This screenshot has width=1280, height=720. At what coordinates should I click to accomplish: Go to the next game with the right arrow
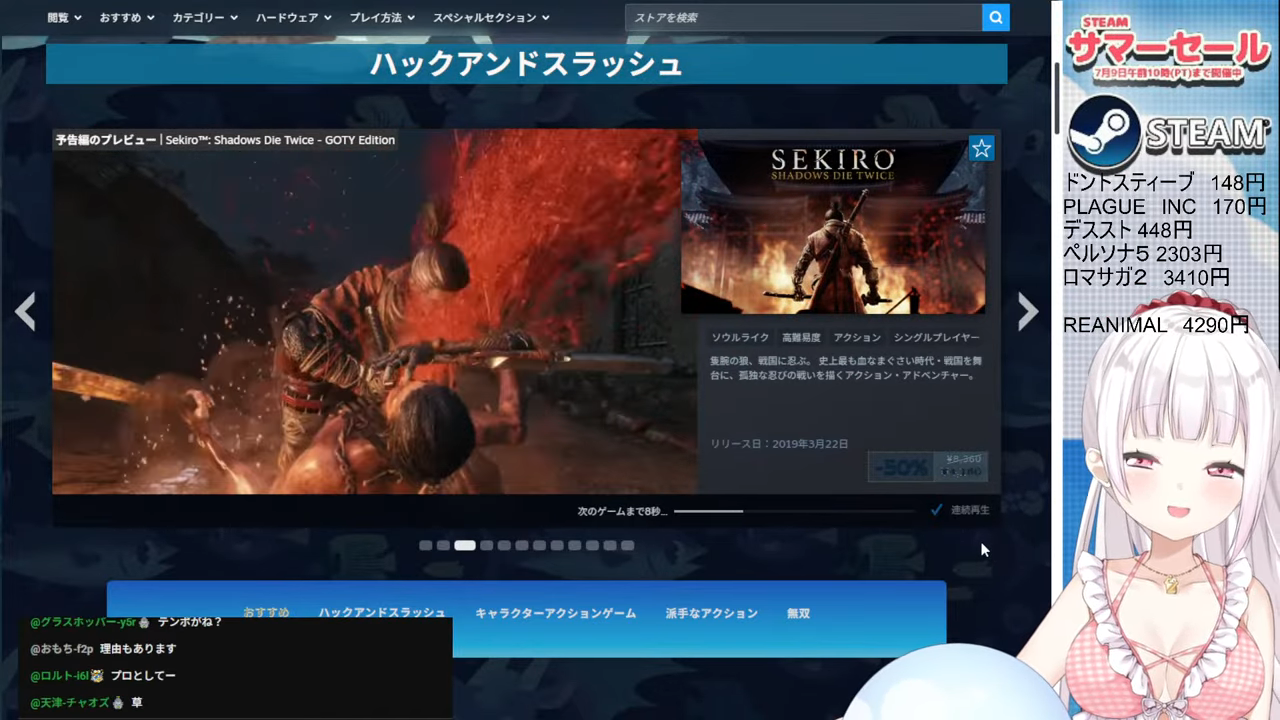(x=1027, y=312)
